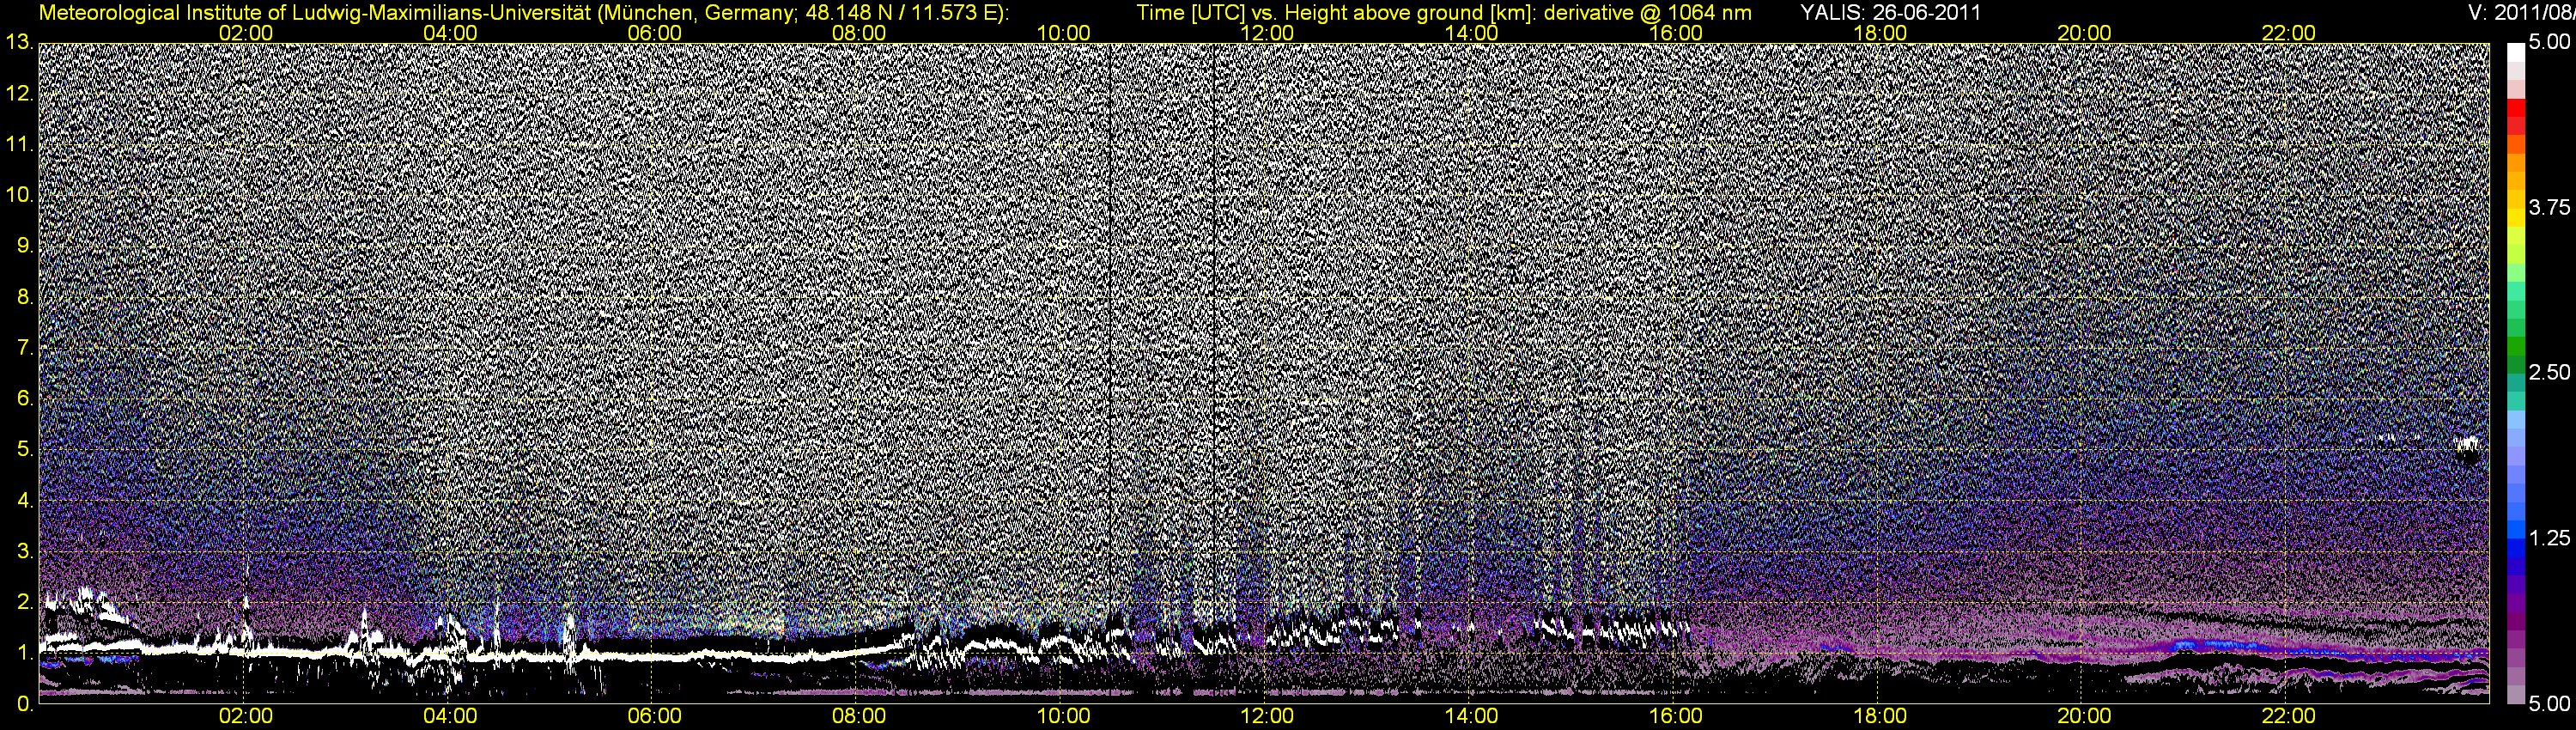
Task: Click the 10 km height axis label
Action: [x=19, y=196]
